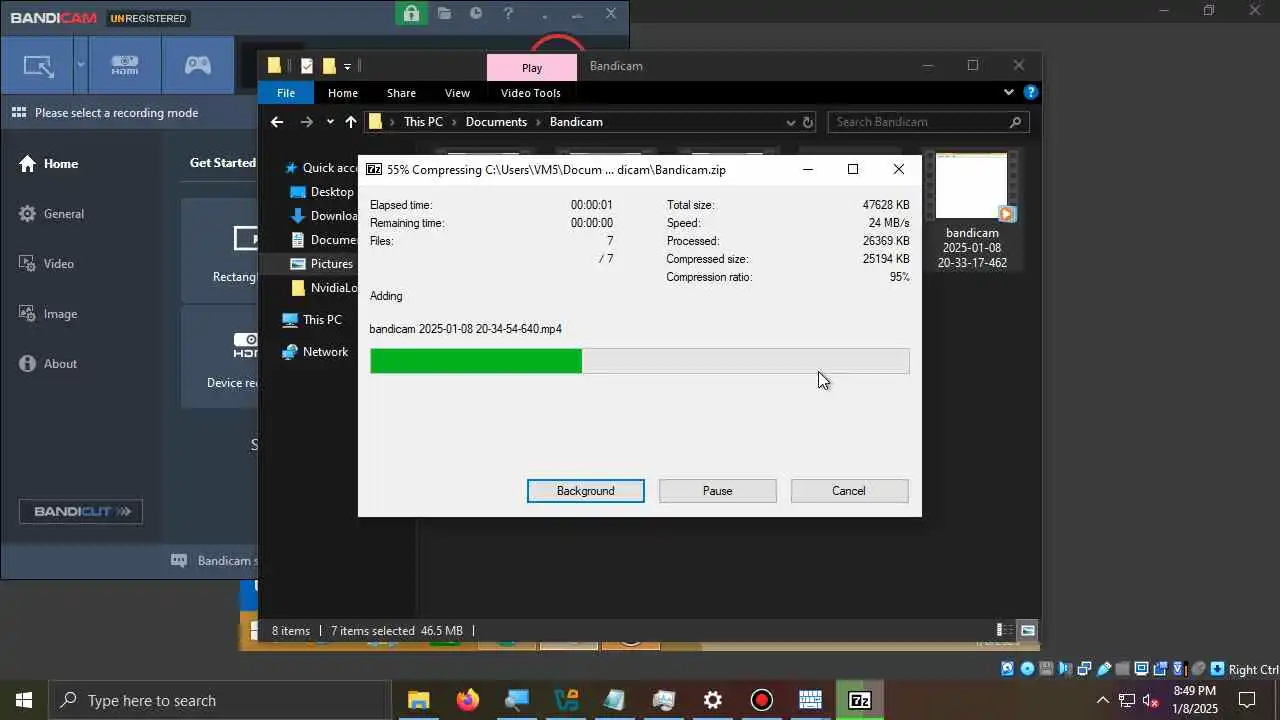1280x720 pixels.
Task: Select Network in Explorer navigation pane
Action: (x=315, y=352)
